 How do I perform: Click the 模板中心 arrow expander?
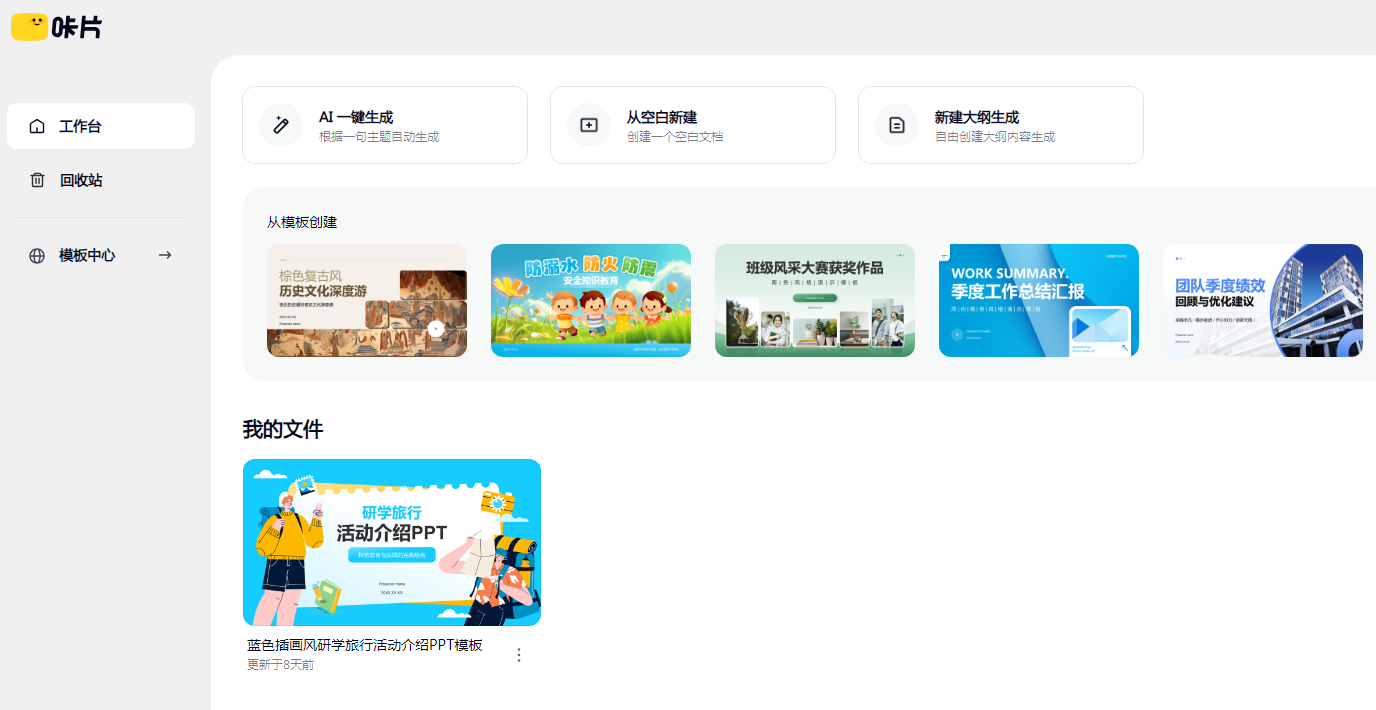click(165, 255)
